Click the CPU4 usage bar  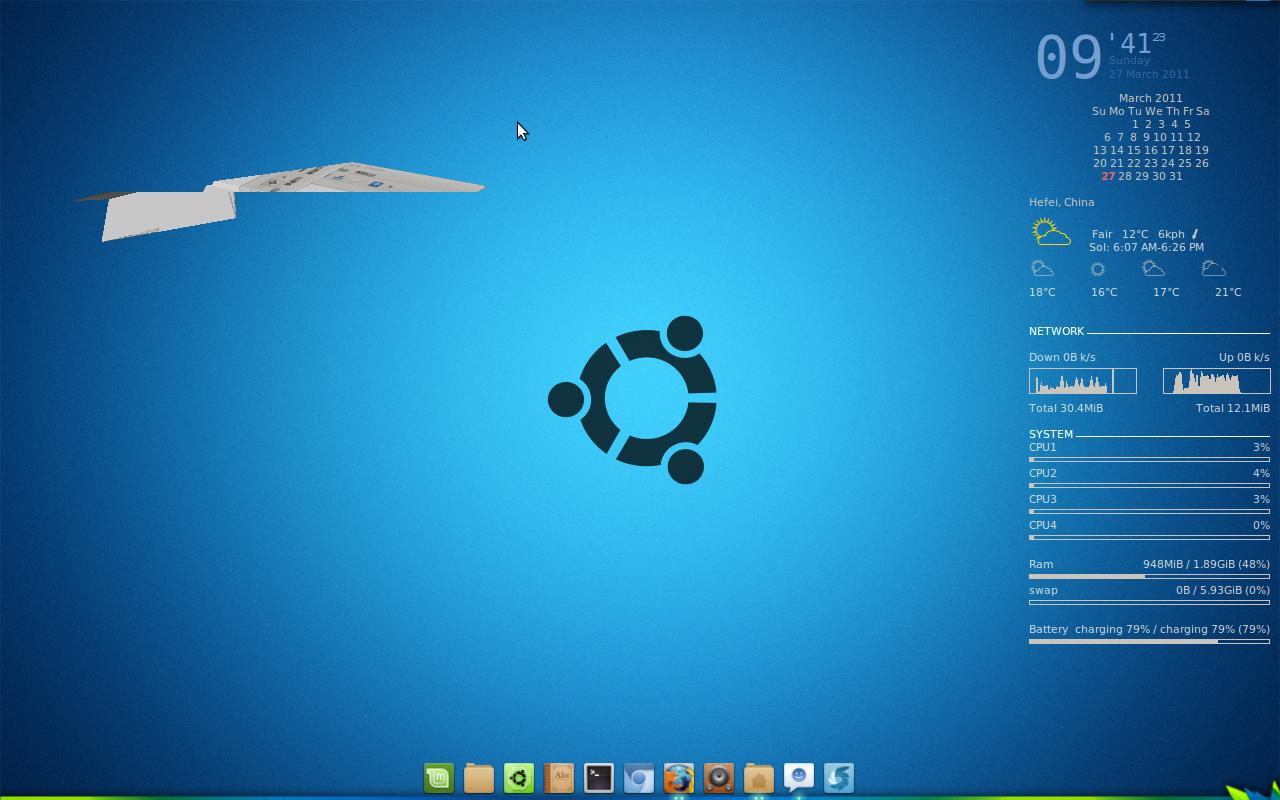(x=1149, y=537)
